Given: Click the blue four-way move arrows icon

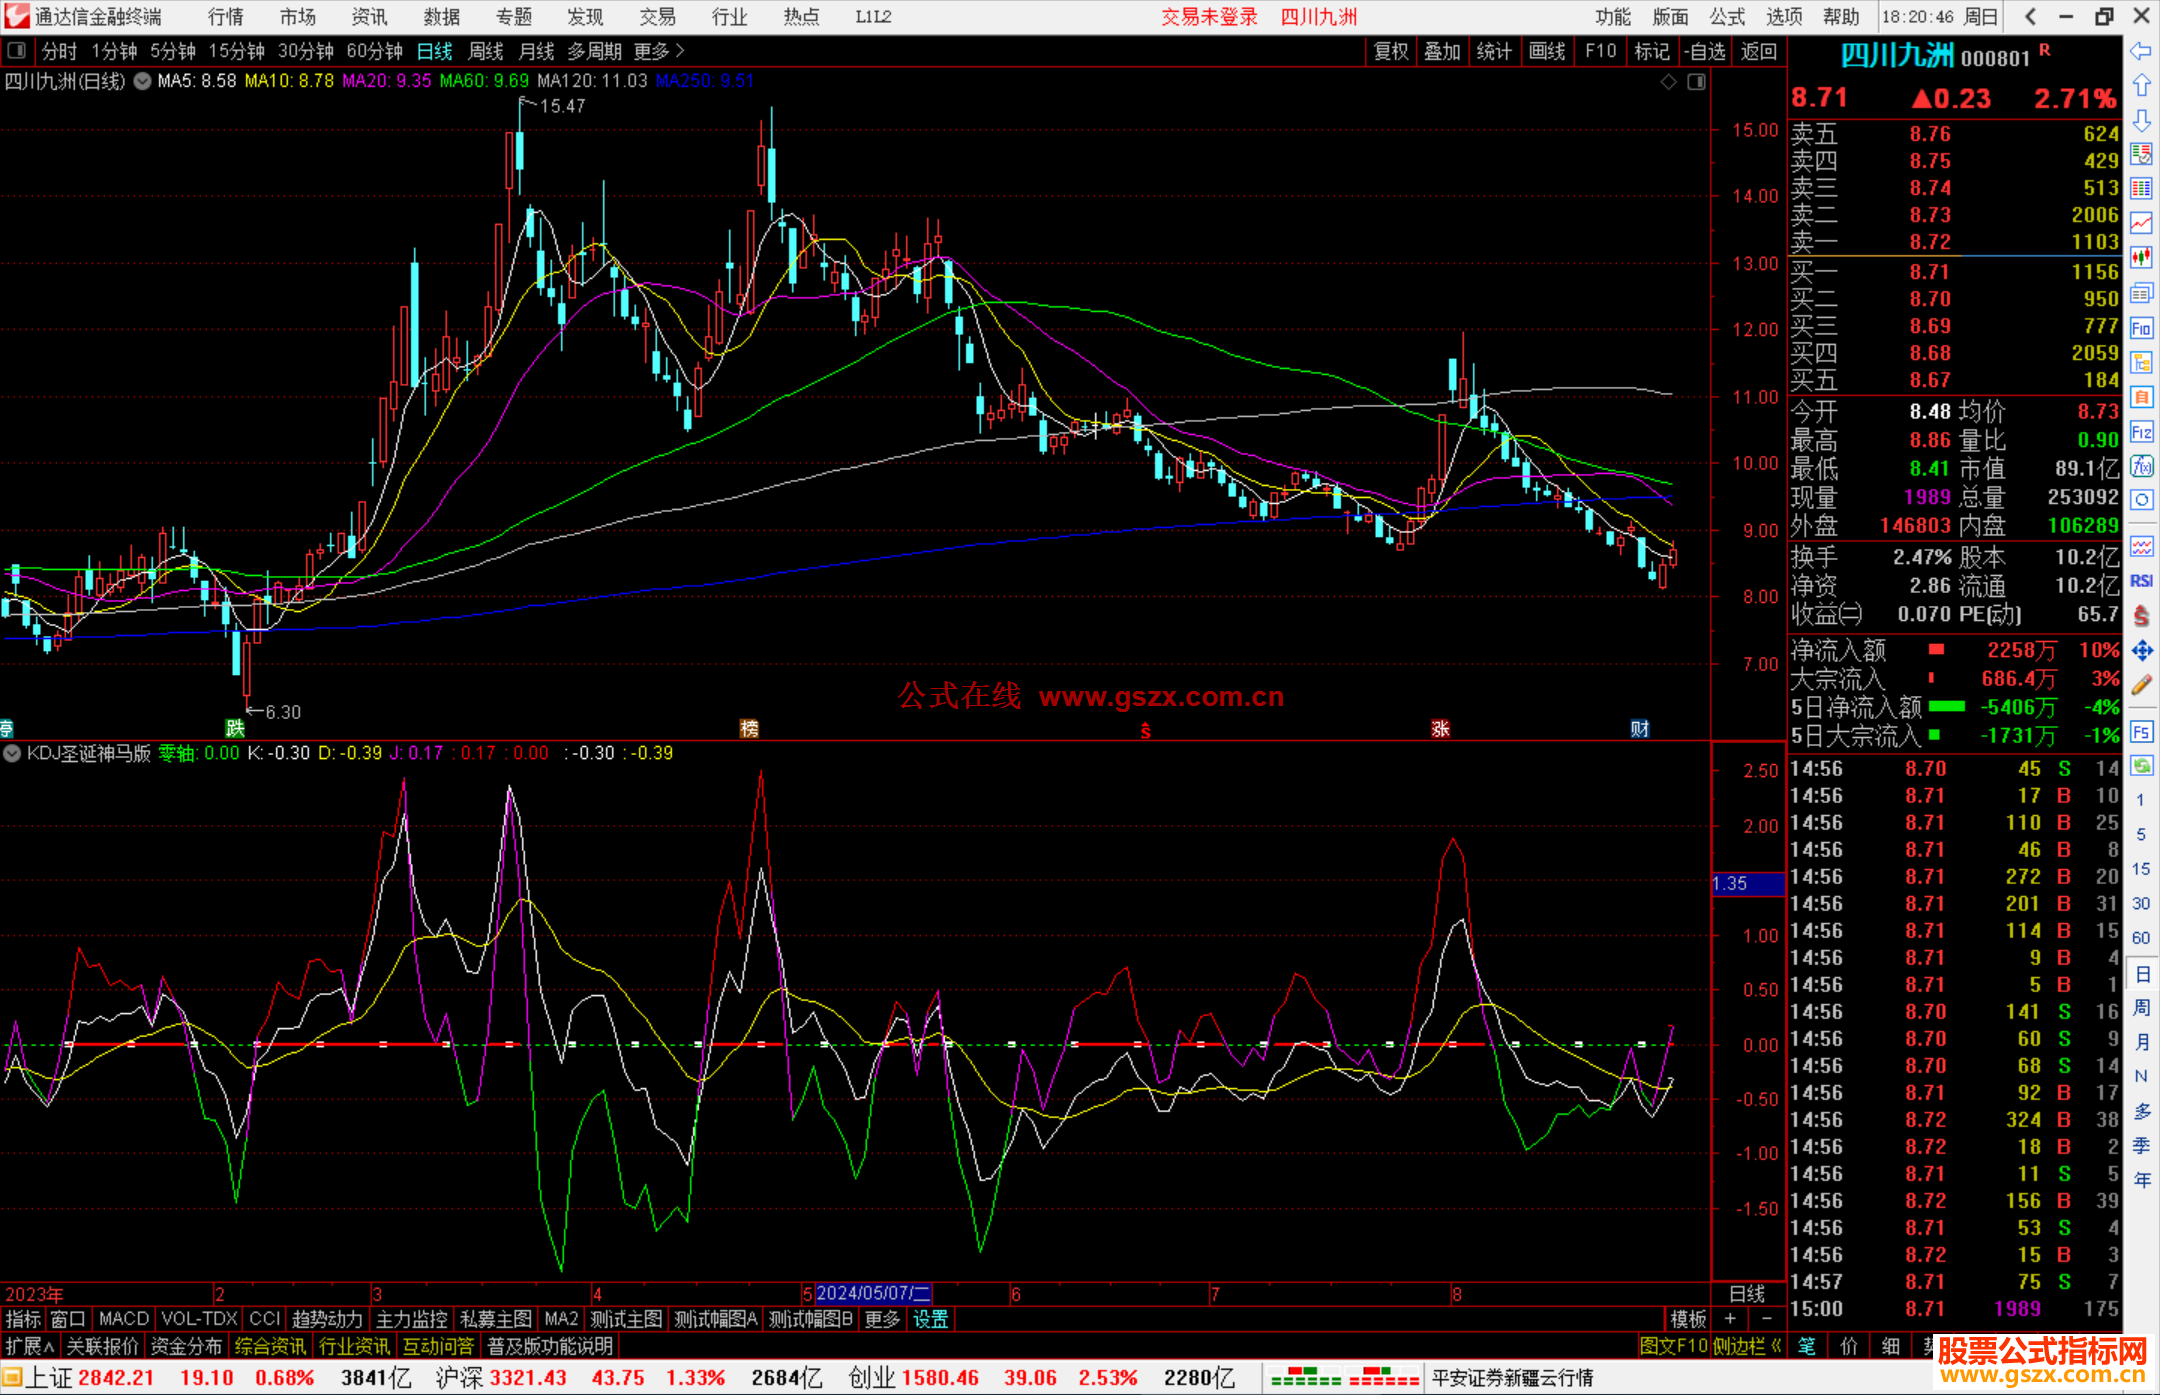Looking at the screenshot, I should pyautogui.click(x=2141, y=651).
